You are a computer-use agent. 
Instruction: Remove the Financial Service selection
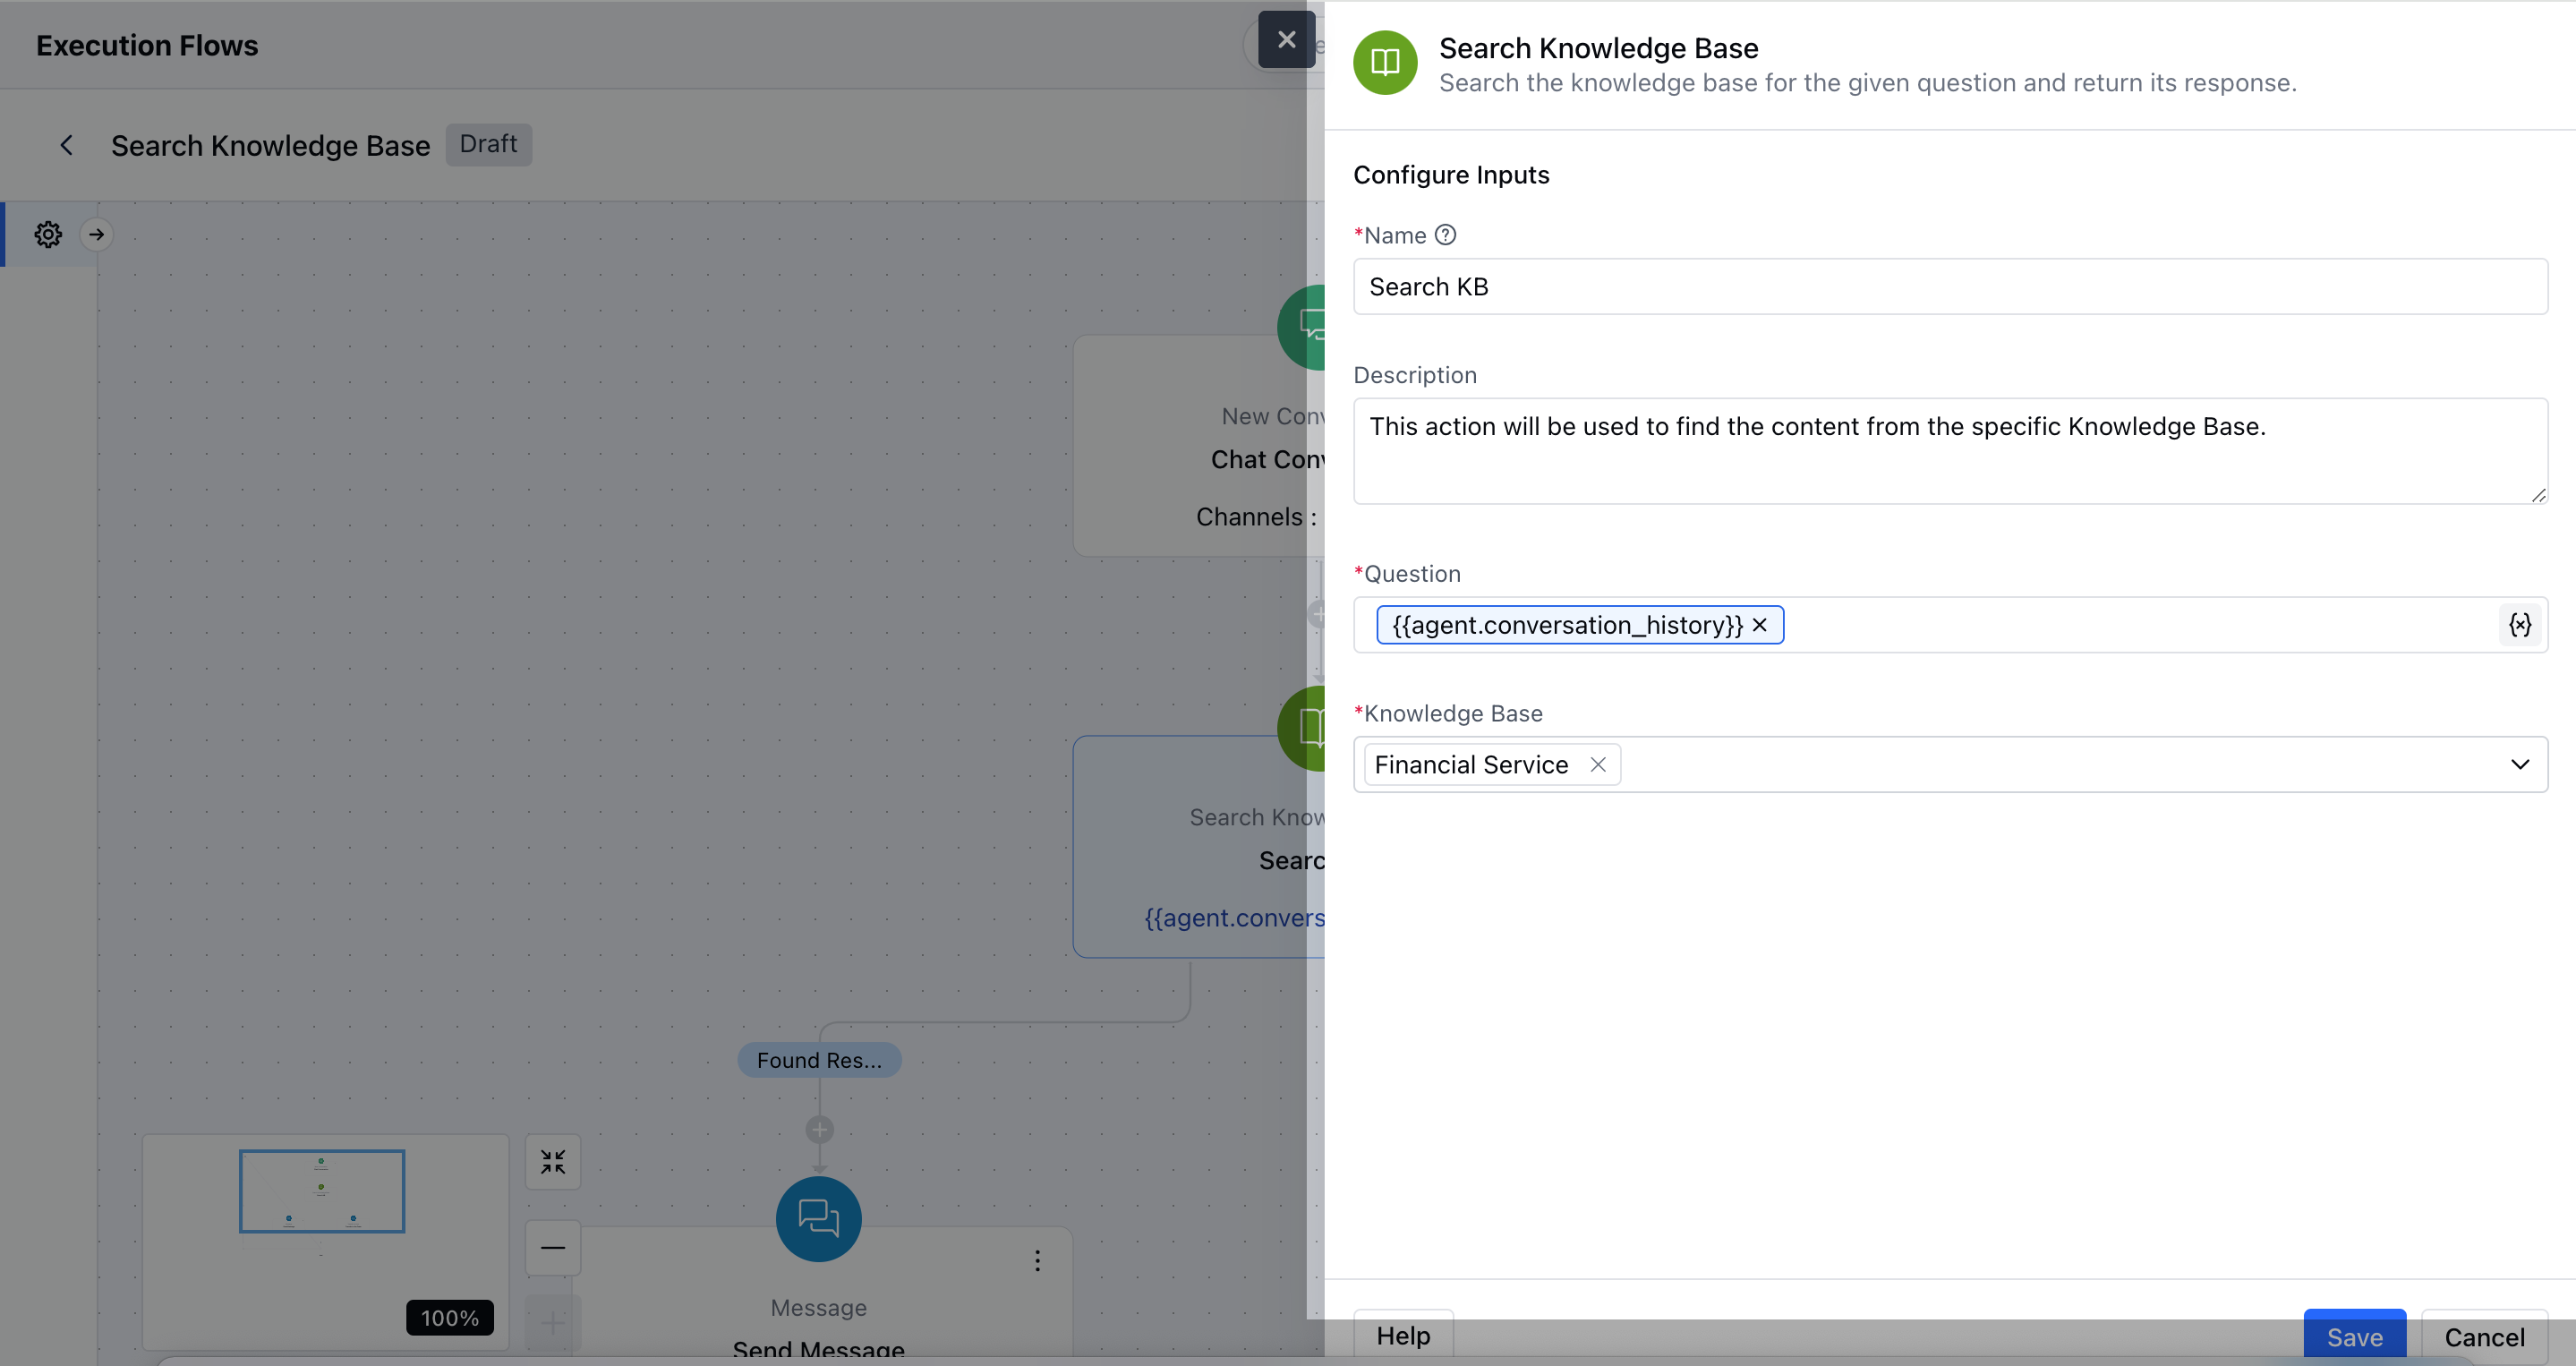(1598, 765)
